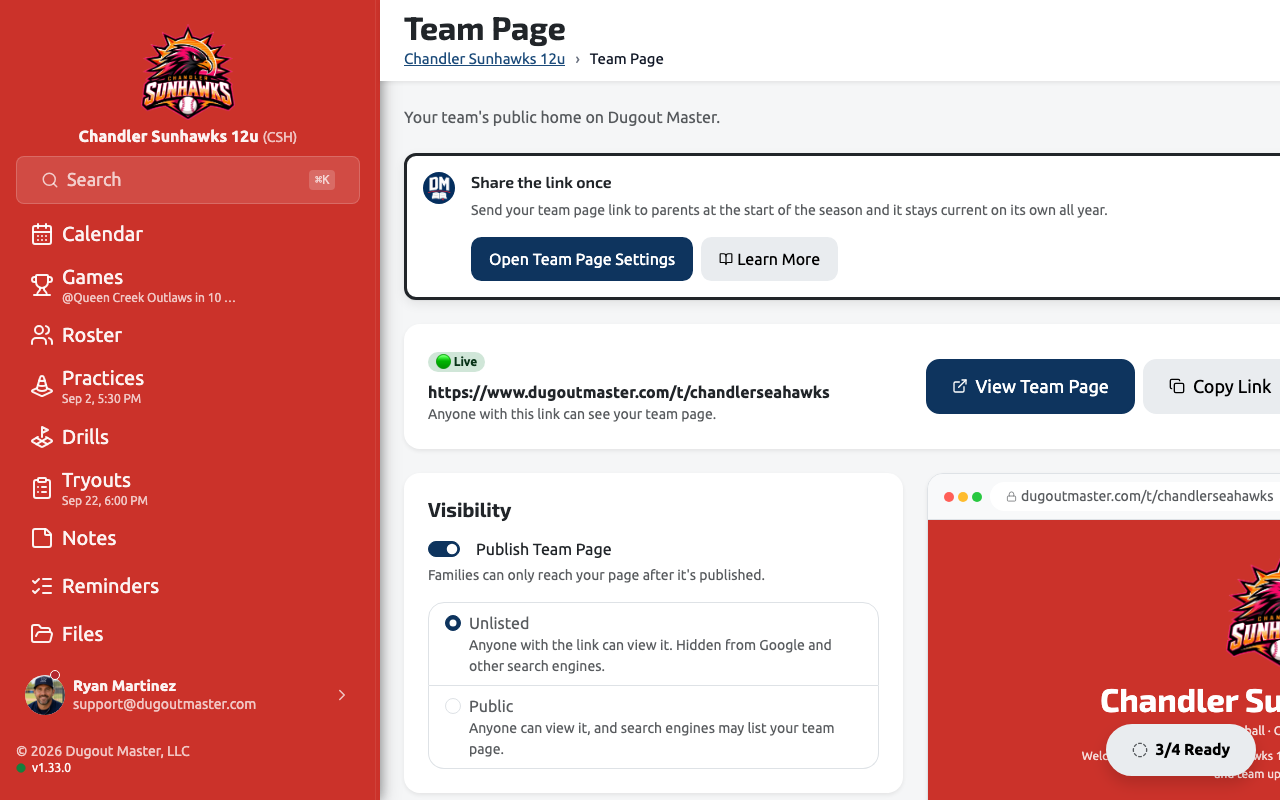This screenshot has height=800, width=1280.
Task: Click the lock icon in preview address bar
Action: click(x=1011, y=496)
